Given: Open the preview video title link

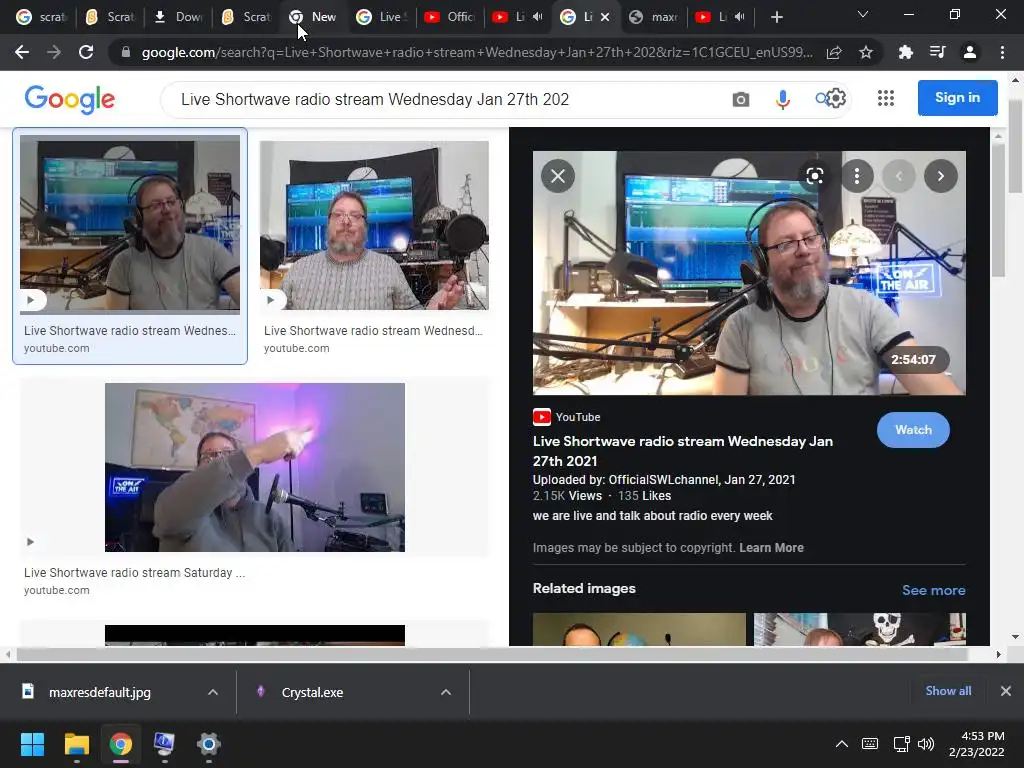Looking at the screenshot, I should click(682, 451).
